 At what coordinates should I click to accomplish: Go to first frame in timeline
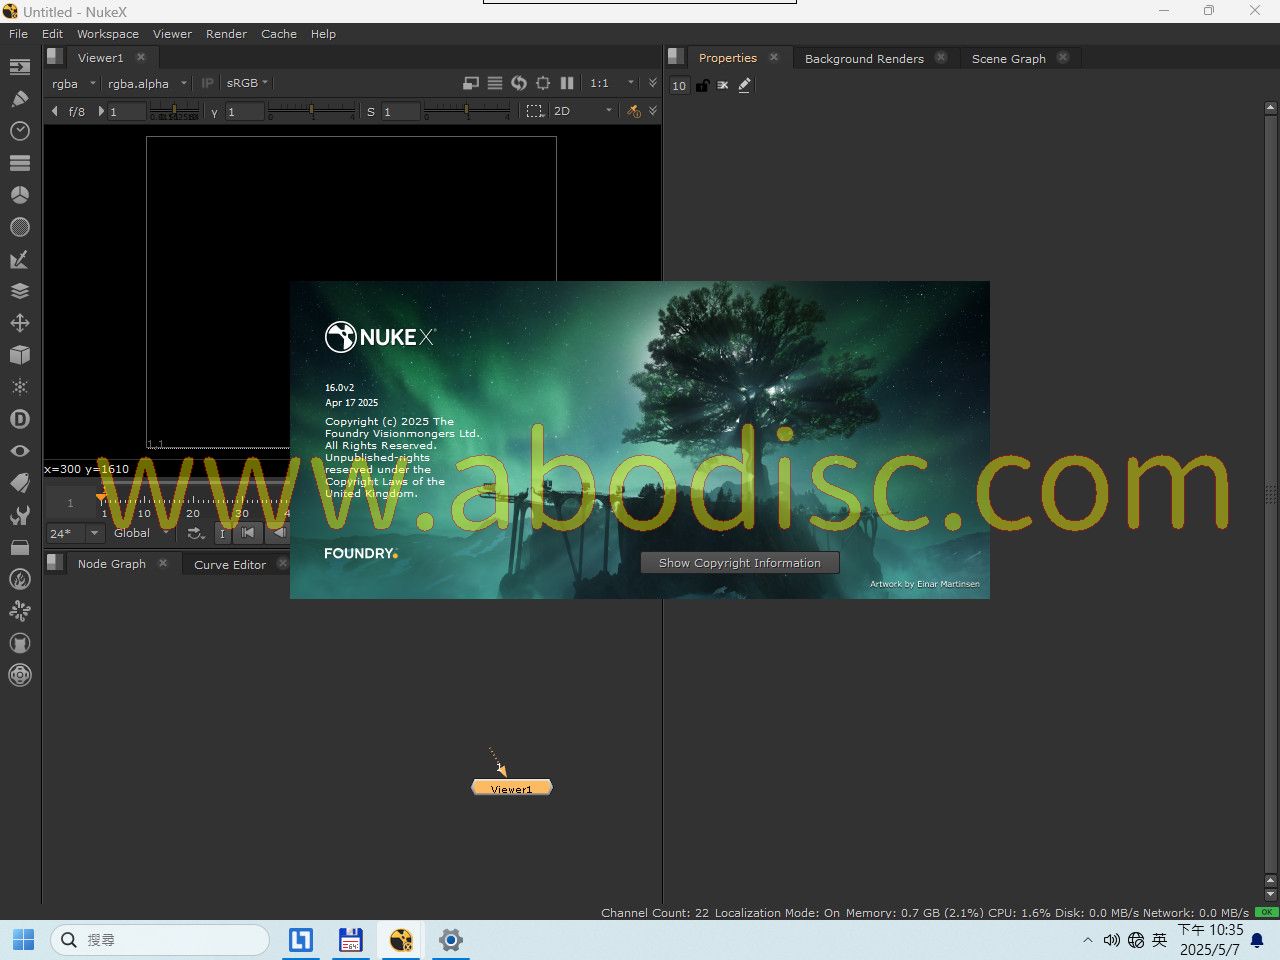248,533
